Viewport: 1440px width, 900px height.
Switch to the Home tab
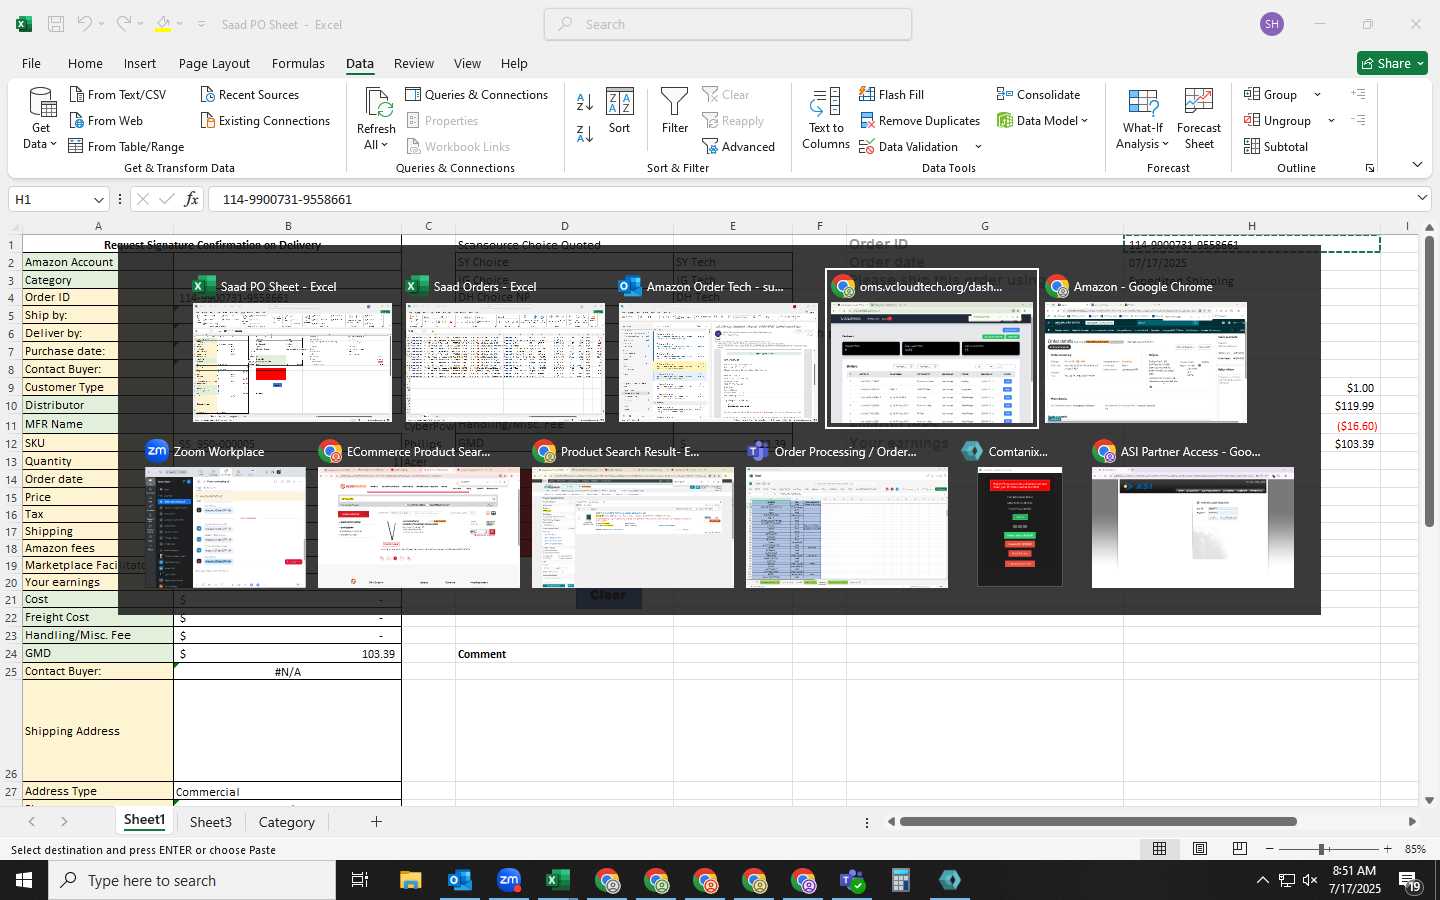[x=85, y=63]
